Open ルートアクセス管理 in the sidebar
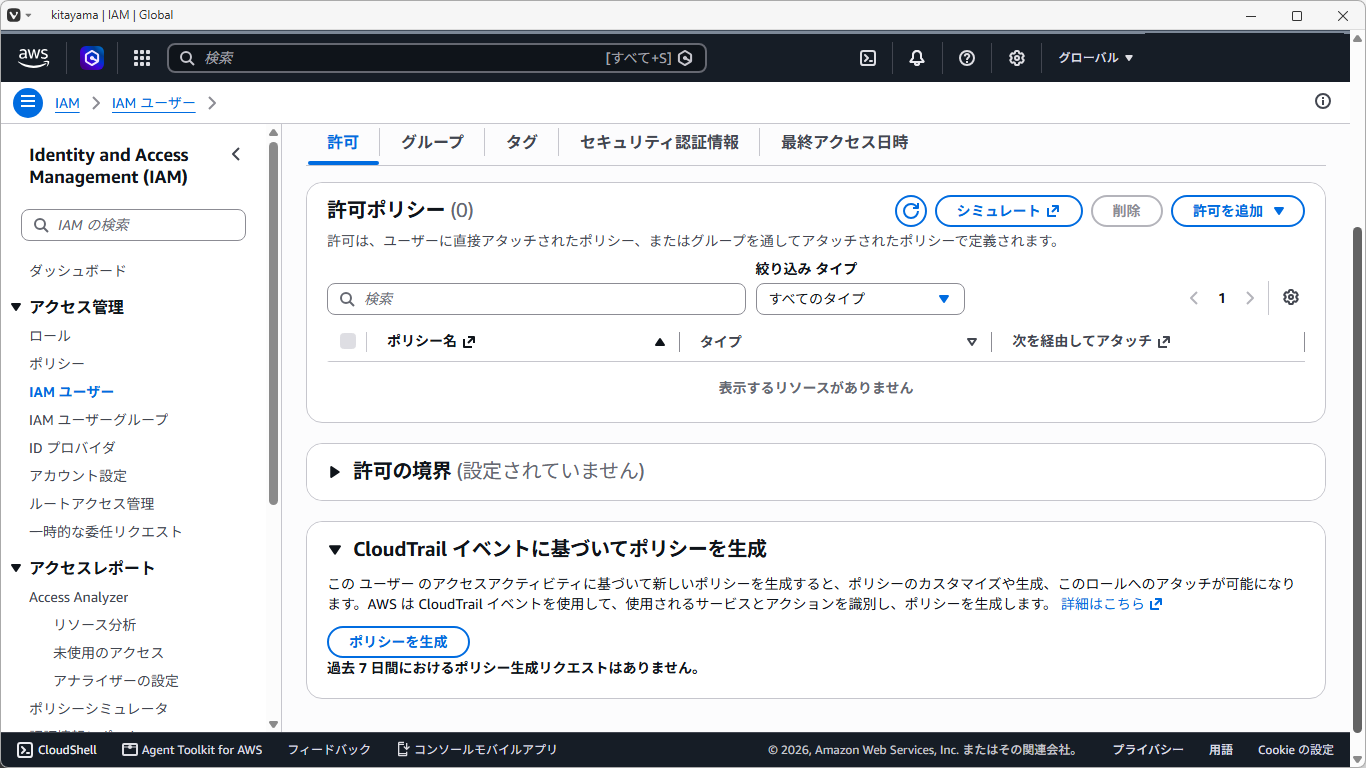Image resolution: width=1366 pixels, height=768 pixels. [x=92, y=504]
